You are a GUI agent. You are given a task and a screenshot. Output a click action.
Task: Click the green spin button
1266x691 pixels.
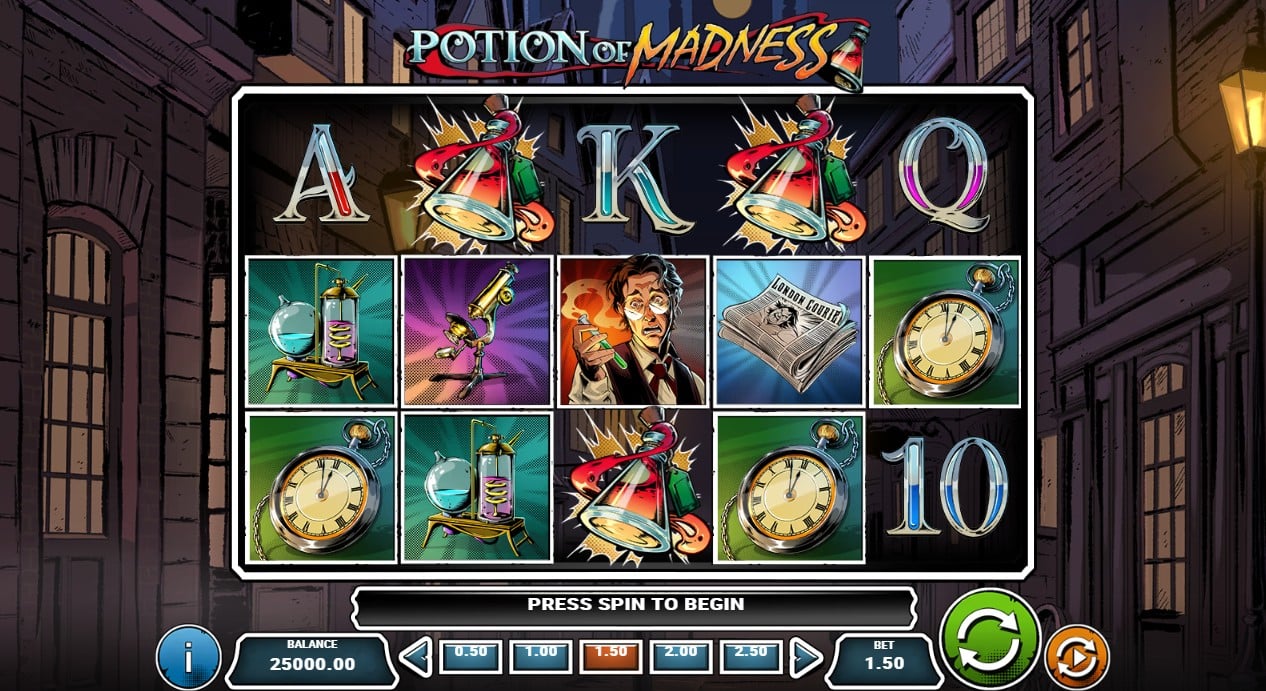989,640
